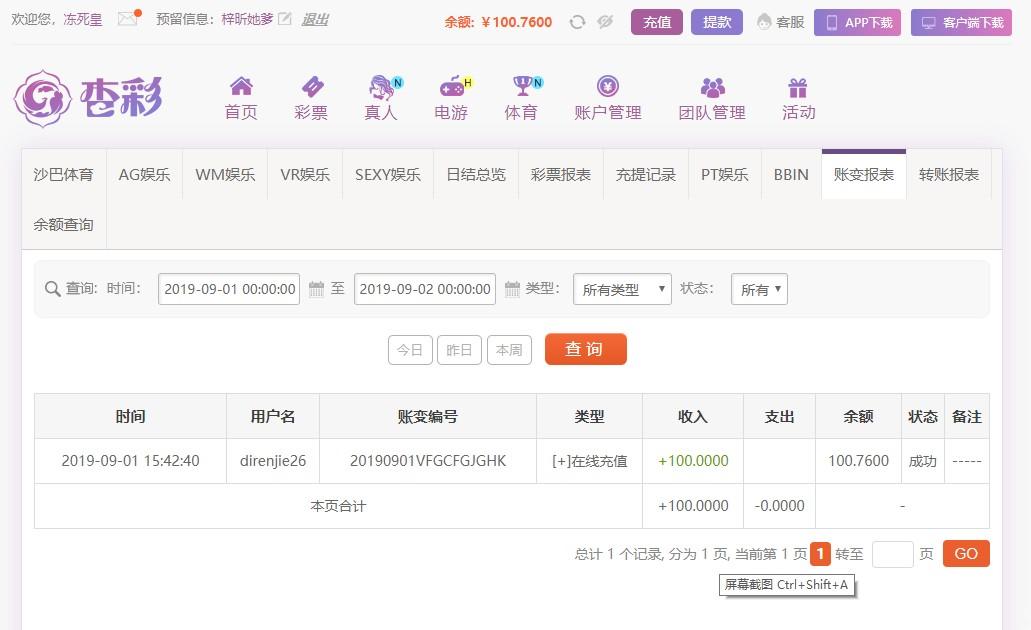Image resolution: width=1031 pixels, height=630 pixels.
Task: Switch to the 转账报表 tab
Action: click(950, 174)
